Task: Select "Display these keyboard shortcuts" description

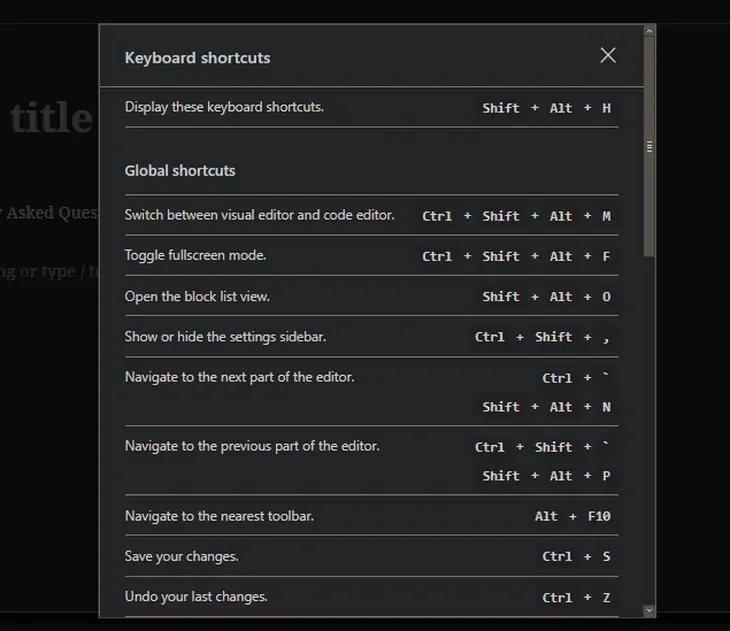Action: [x=224, y=107]
